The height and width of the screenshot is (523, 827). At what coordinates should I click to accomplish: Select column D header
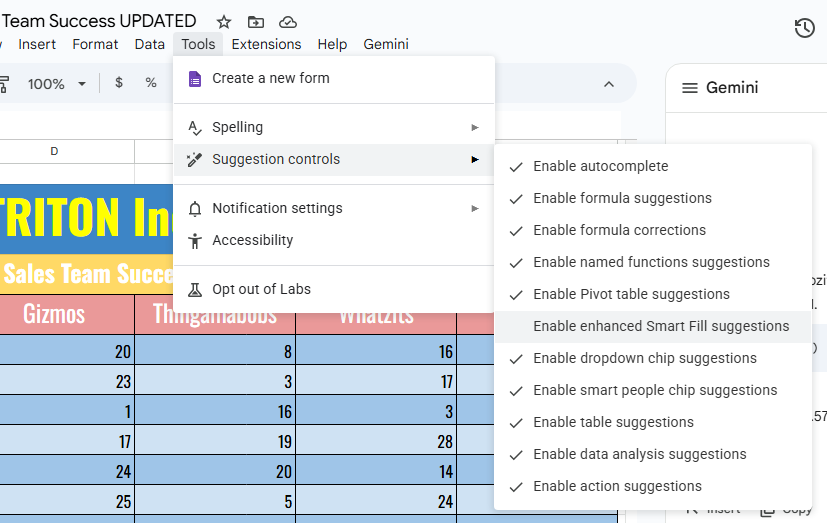[54, 151]
